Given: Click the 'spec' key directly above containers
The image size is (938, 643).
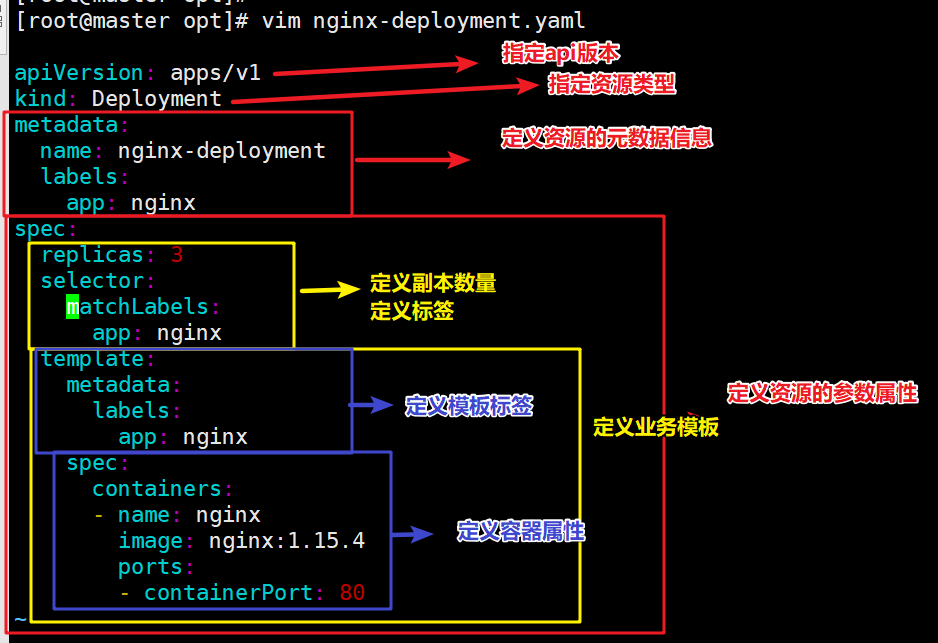Looking at the screenshot, I should [92, 464].
